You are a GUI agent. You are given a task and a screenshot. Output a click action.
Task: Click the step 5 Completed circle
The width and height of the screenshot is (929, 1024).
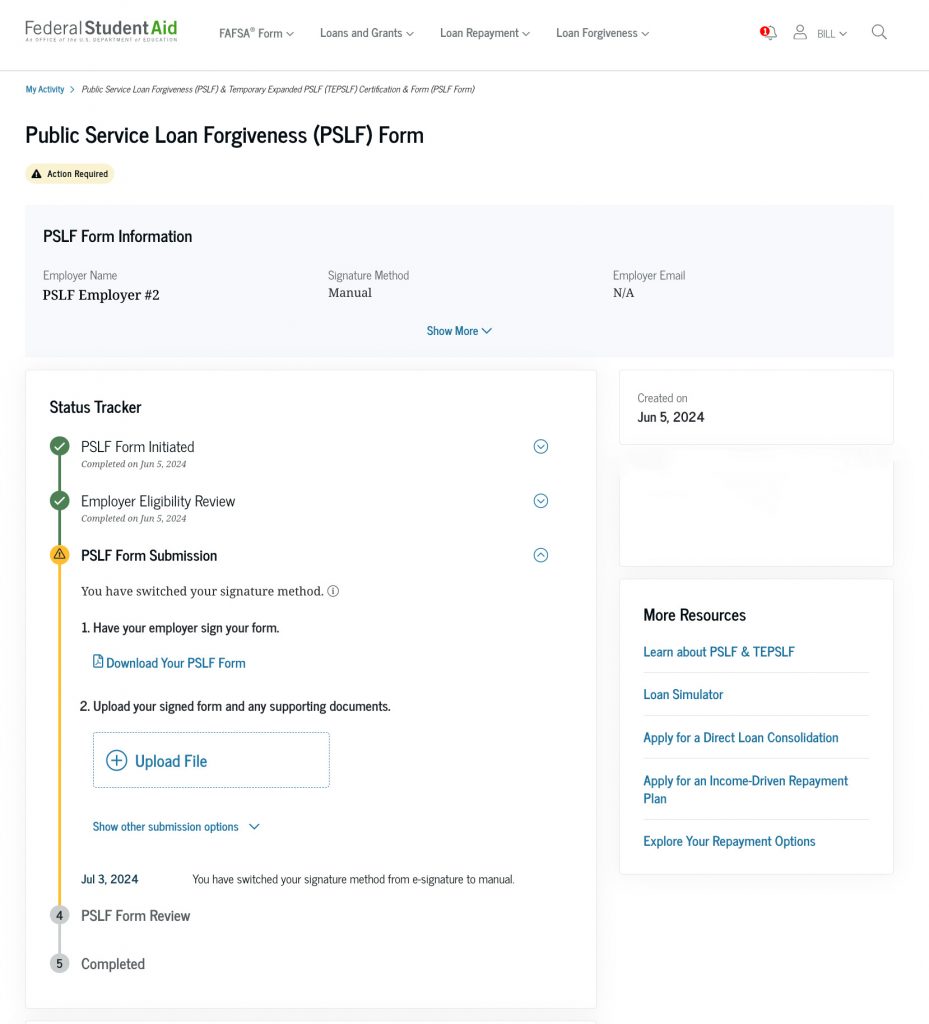59,963
